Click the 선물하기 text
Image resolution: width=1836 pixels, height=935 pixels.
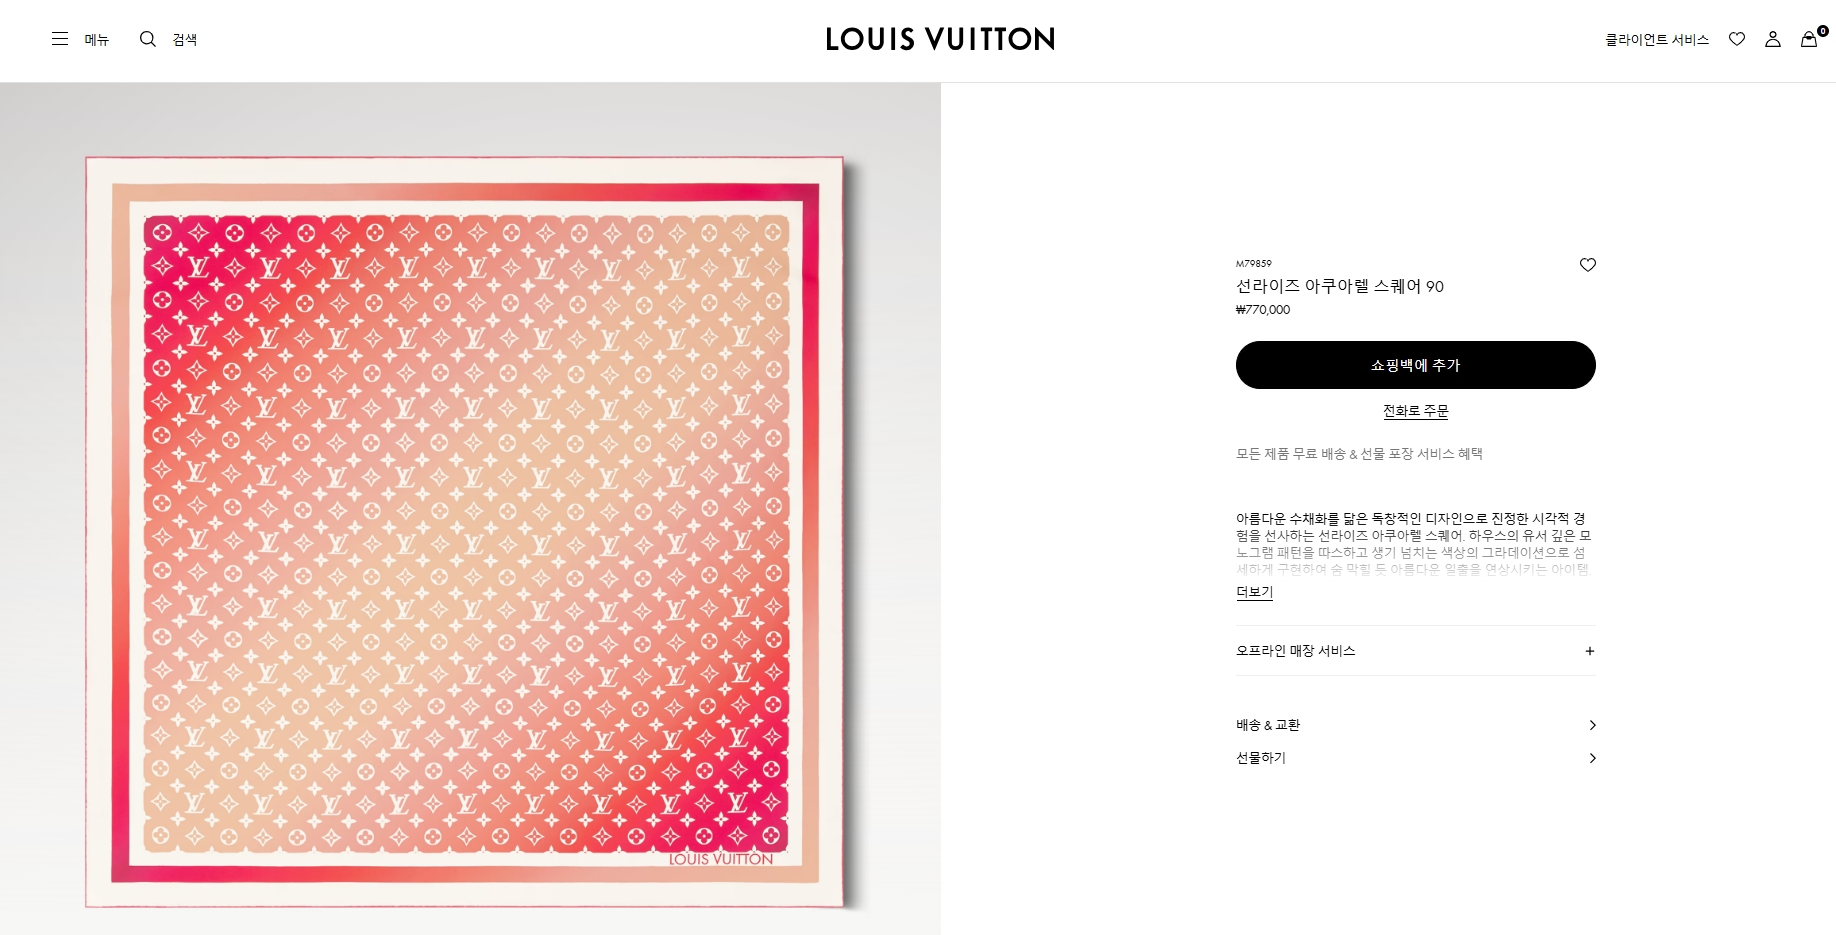[1261, 758]
